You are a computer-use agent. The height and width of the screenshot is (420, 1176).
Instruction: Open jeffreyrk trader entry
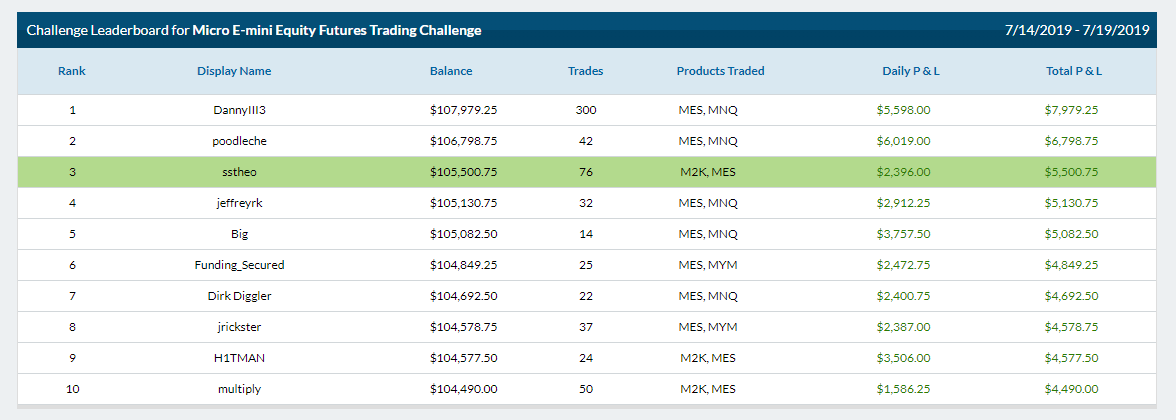[240, 202]
